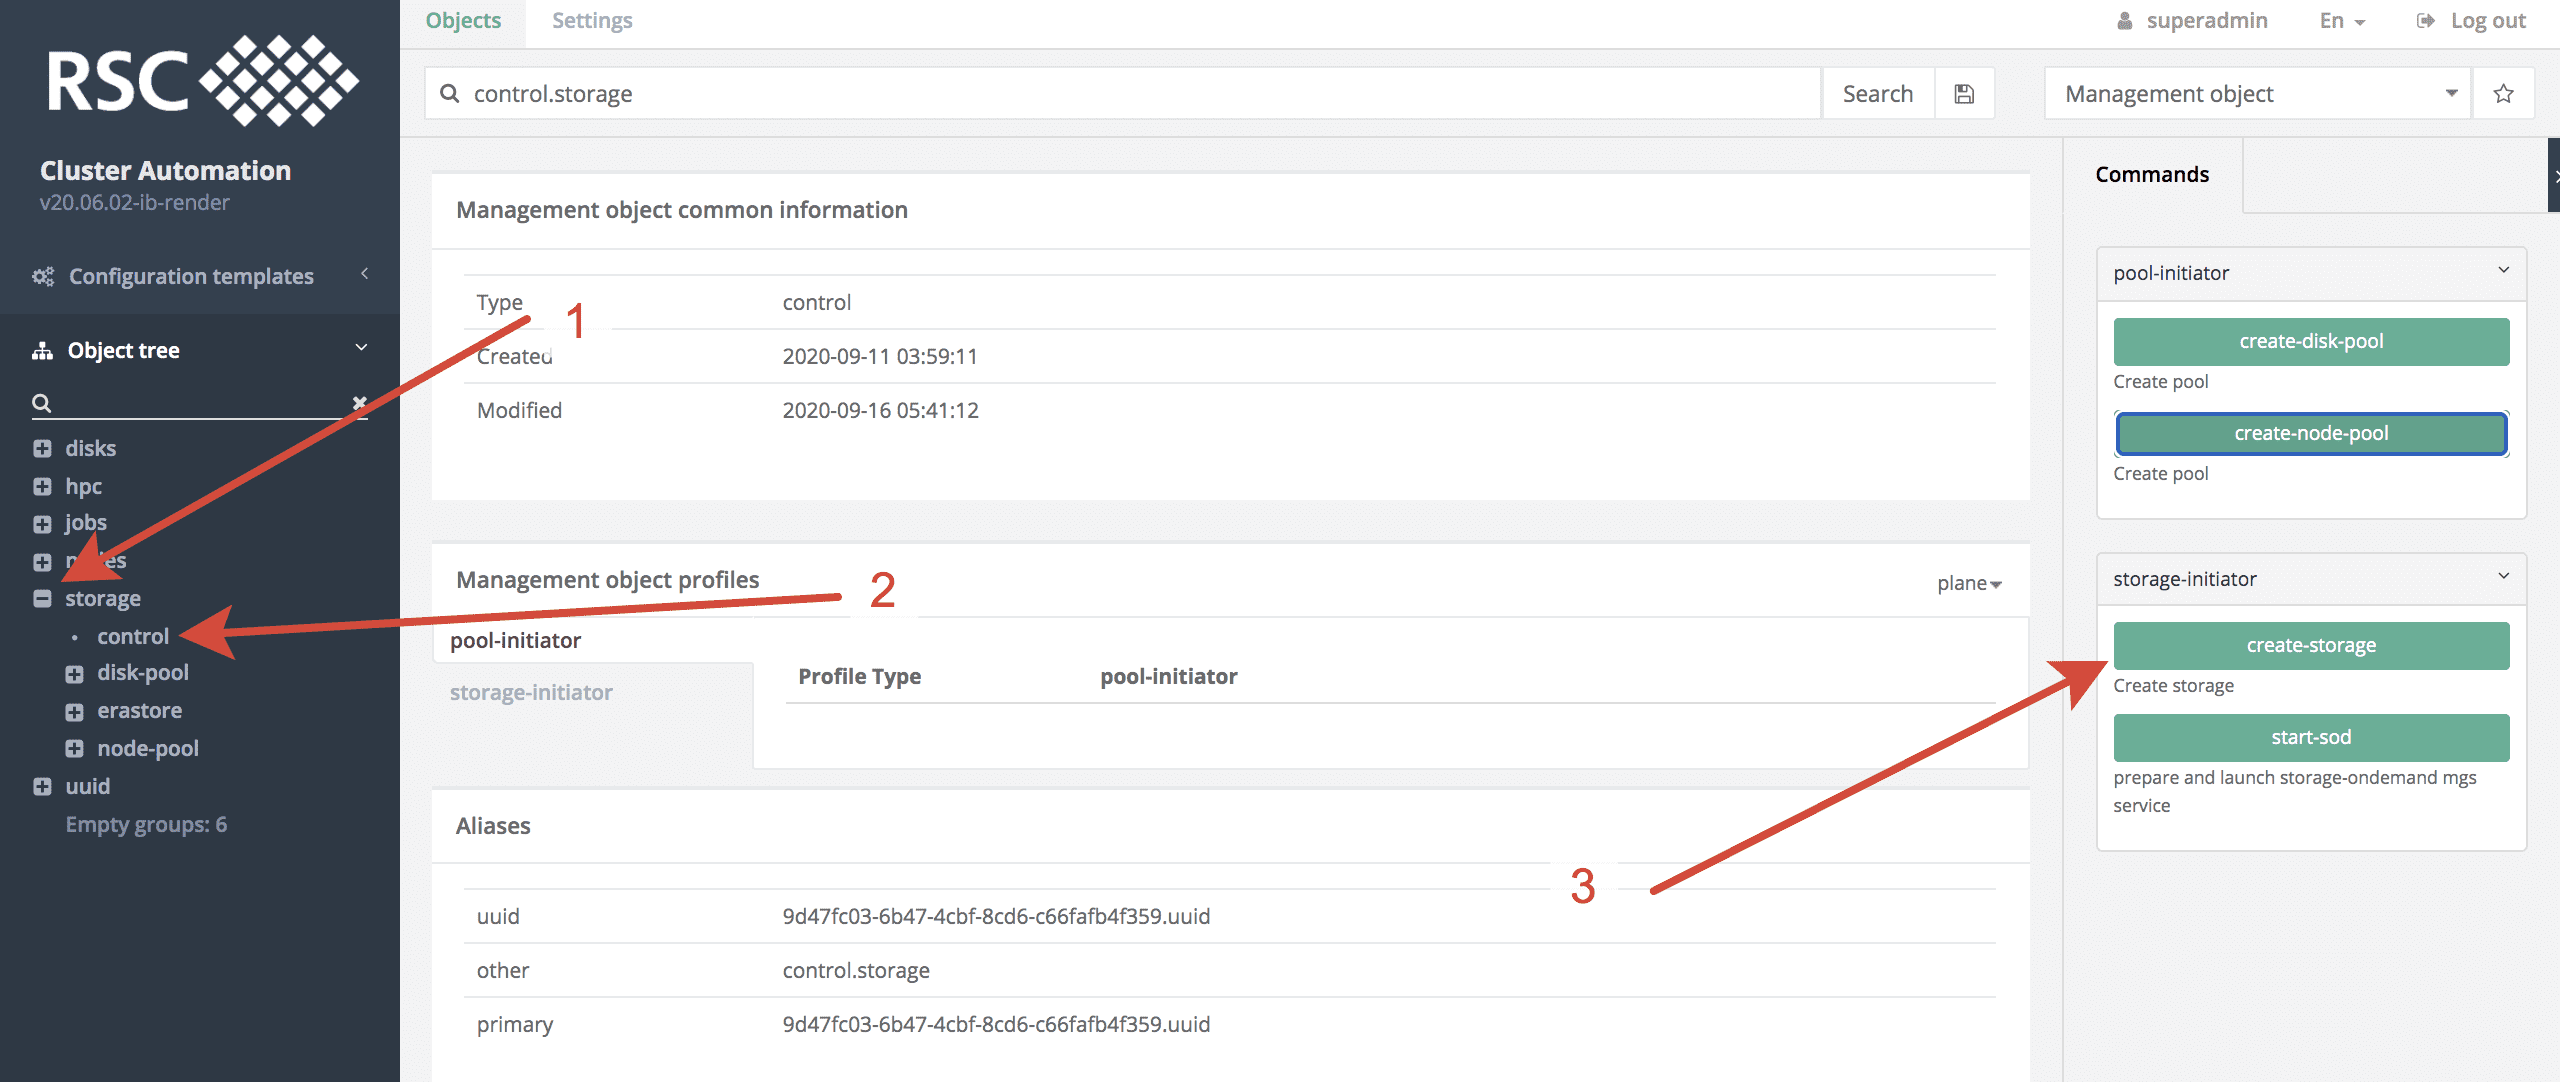
Task: Click the save search floppy disk icon
Action: tap(1964, 94)
